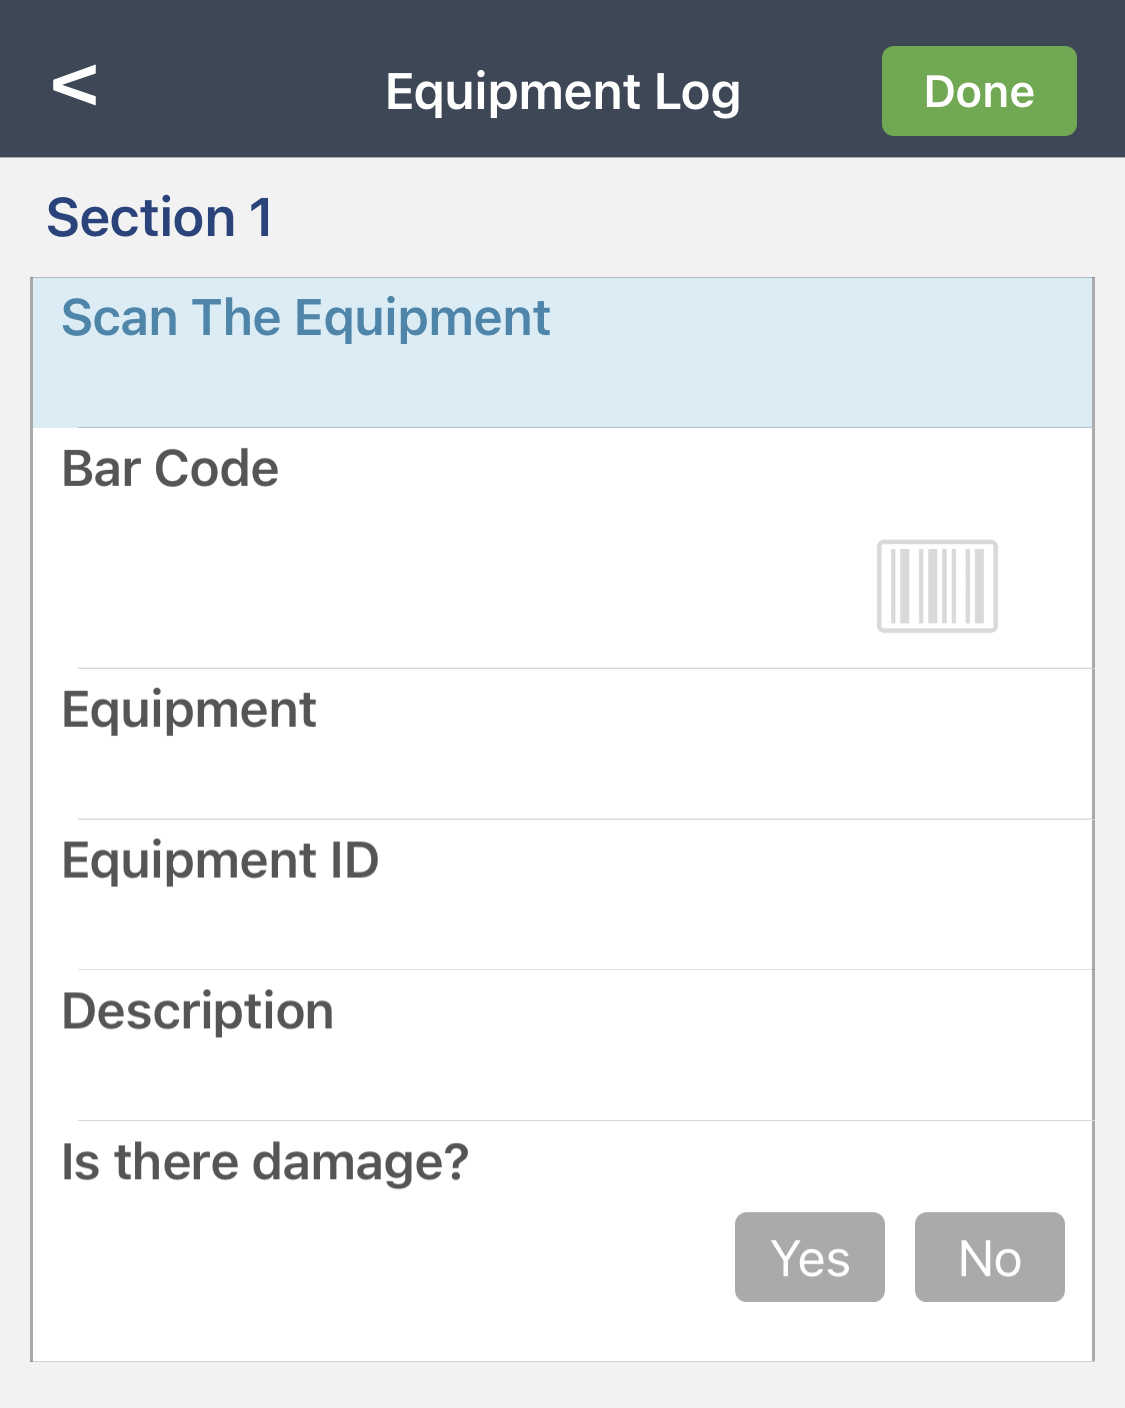Click the Section 1 heading
Viewport: 1125px width, 1408px height.
click(x=159, y=217)
